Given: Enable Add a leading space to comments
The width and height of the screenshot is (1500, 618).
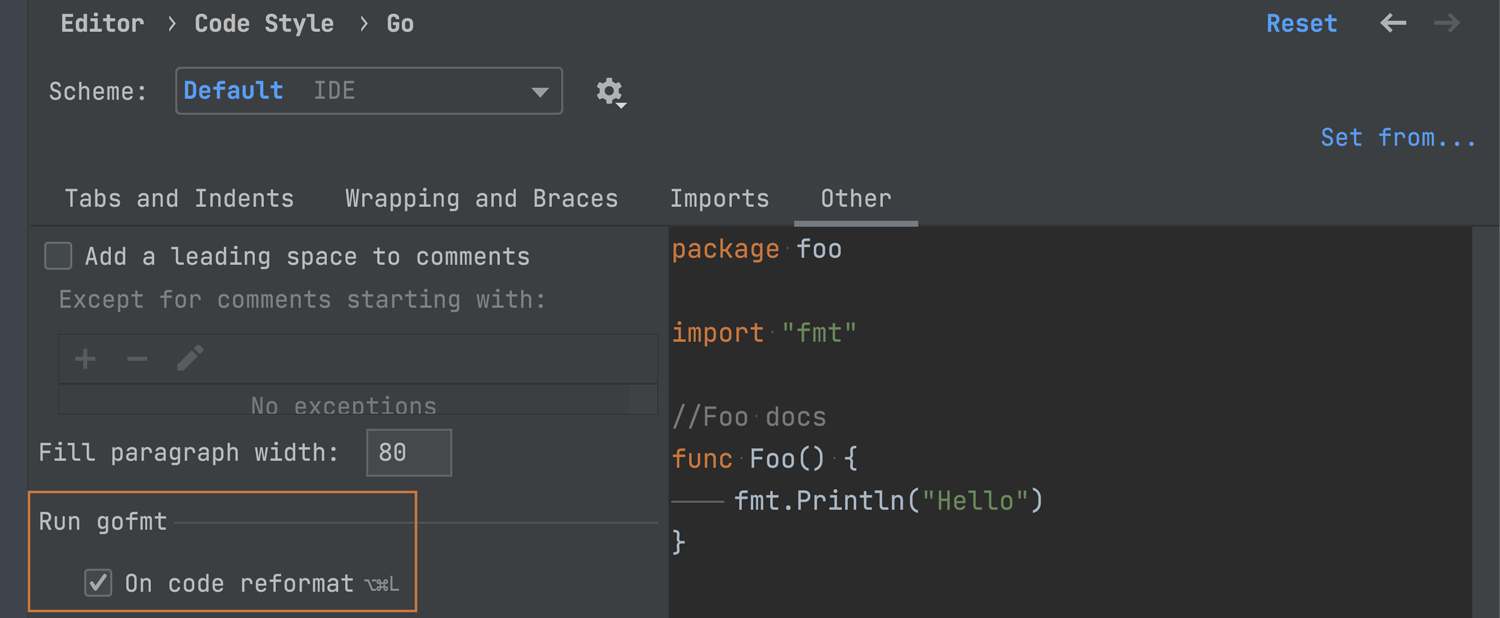Looking at the screenshot, I should 59,257.
